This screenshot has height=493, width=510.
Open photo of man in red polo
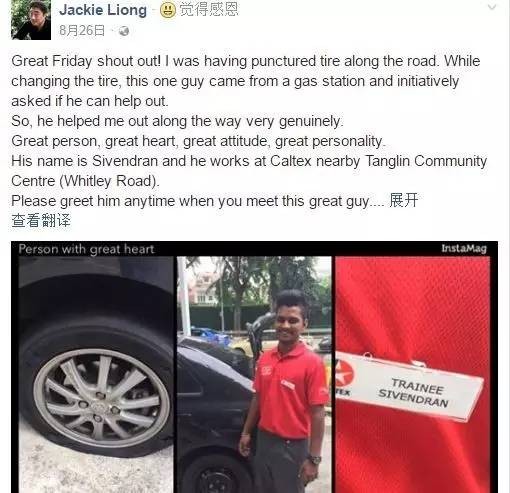[254, 374]
